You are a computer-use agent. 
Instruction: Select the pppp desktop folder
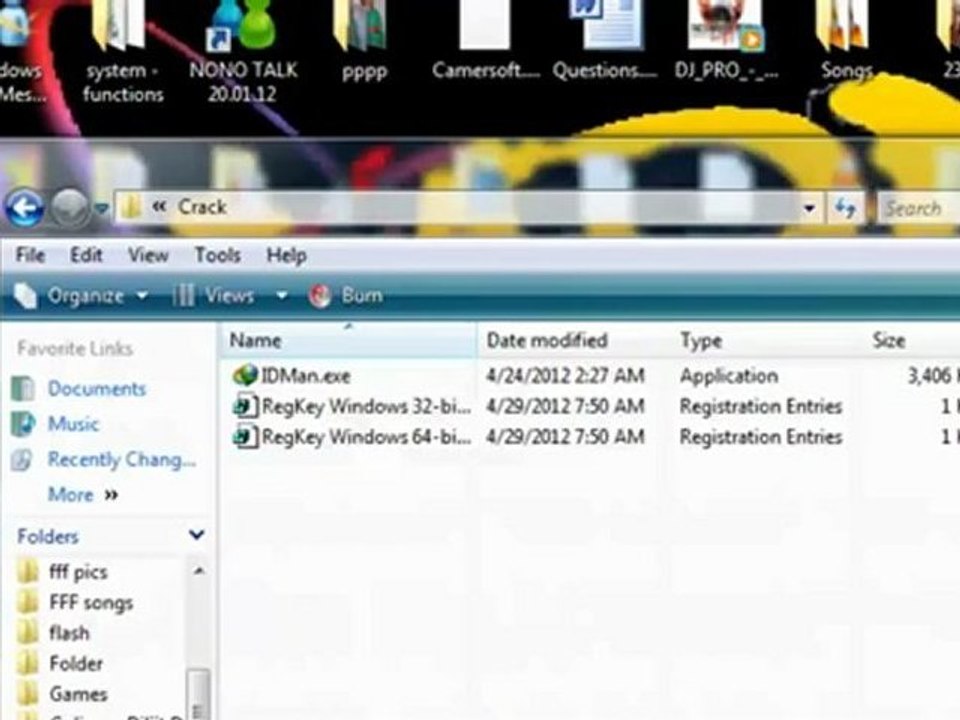tap(364, 42)
